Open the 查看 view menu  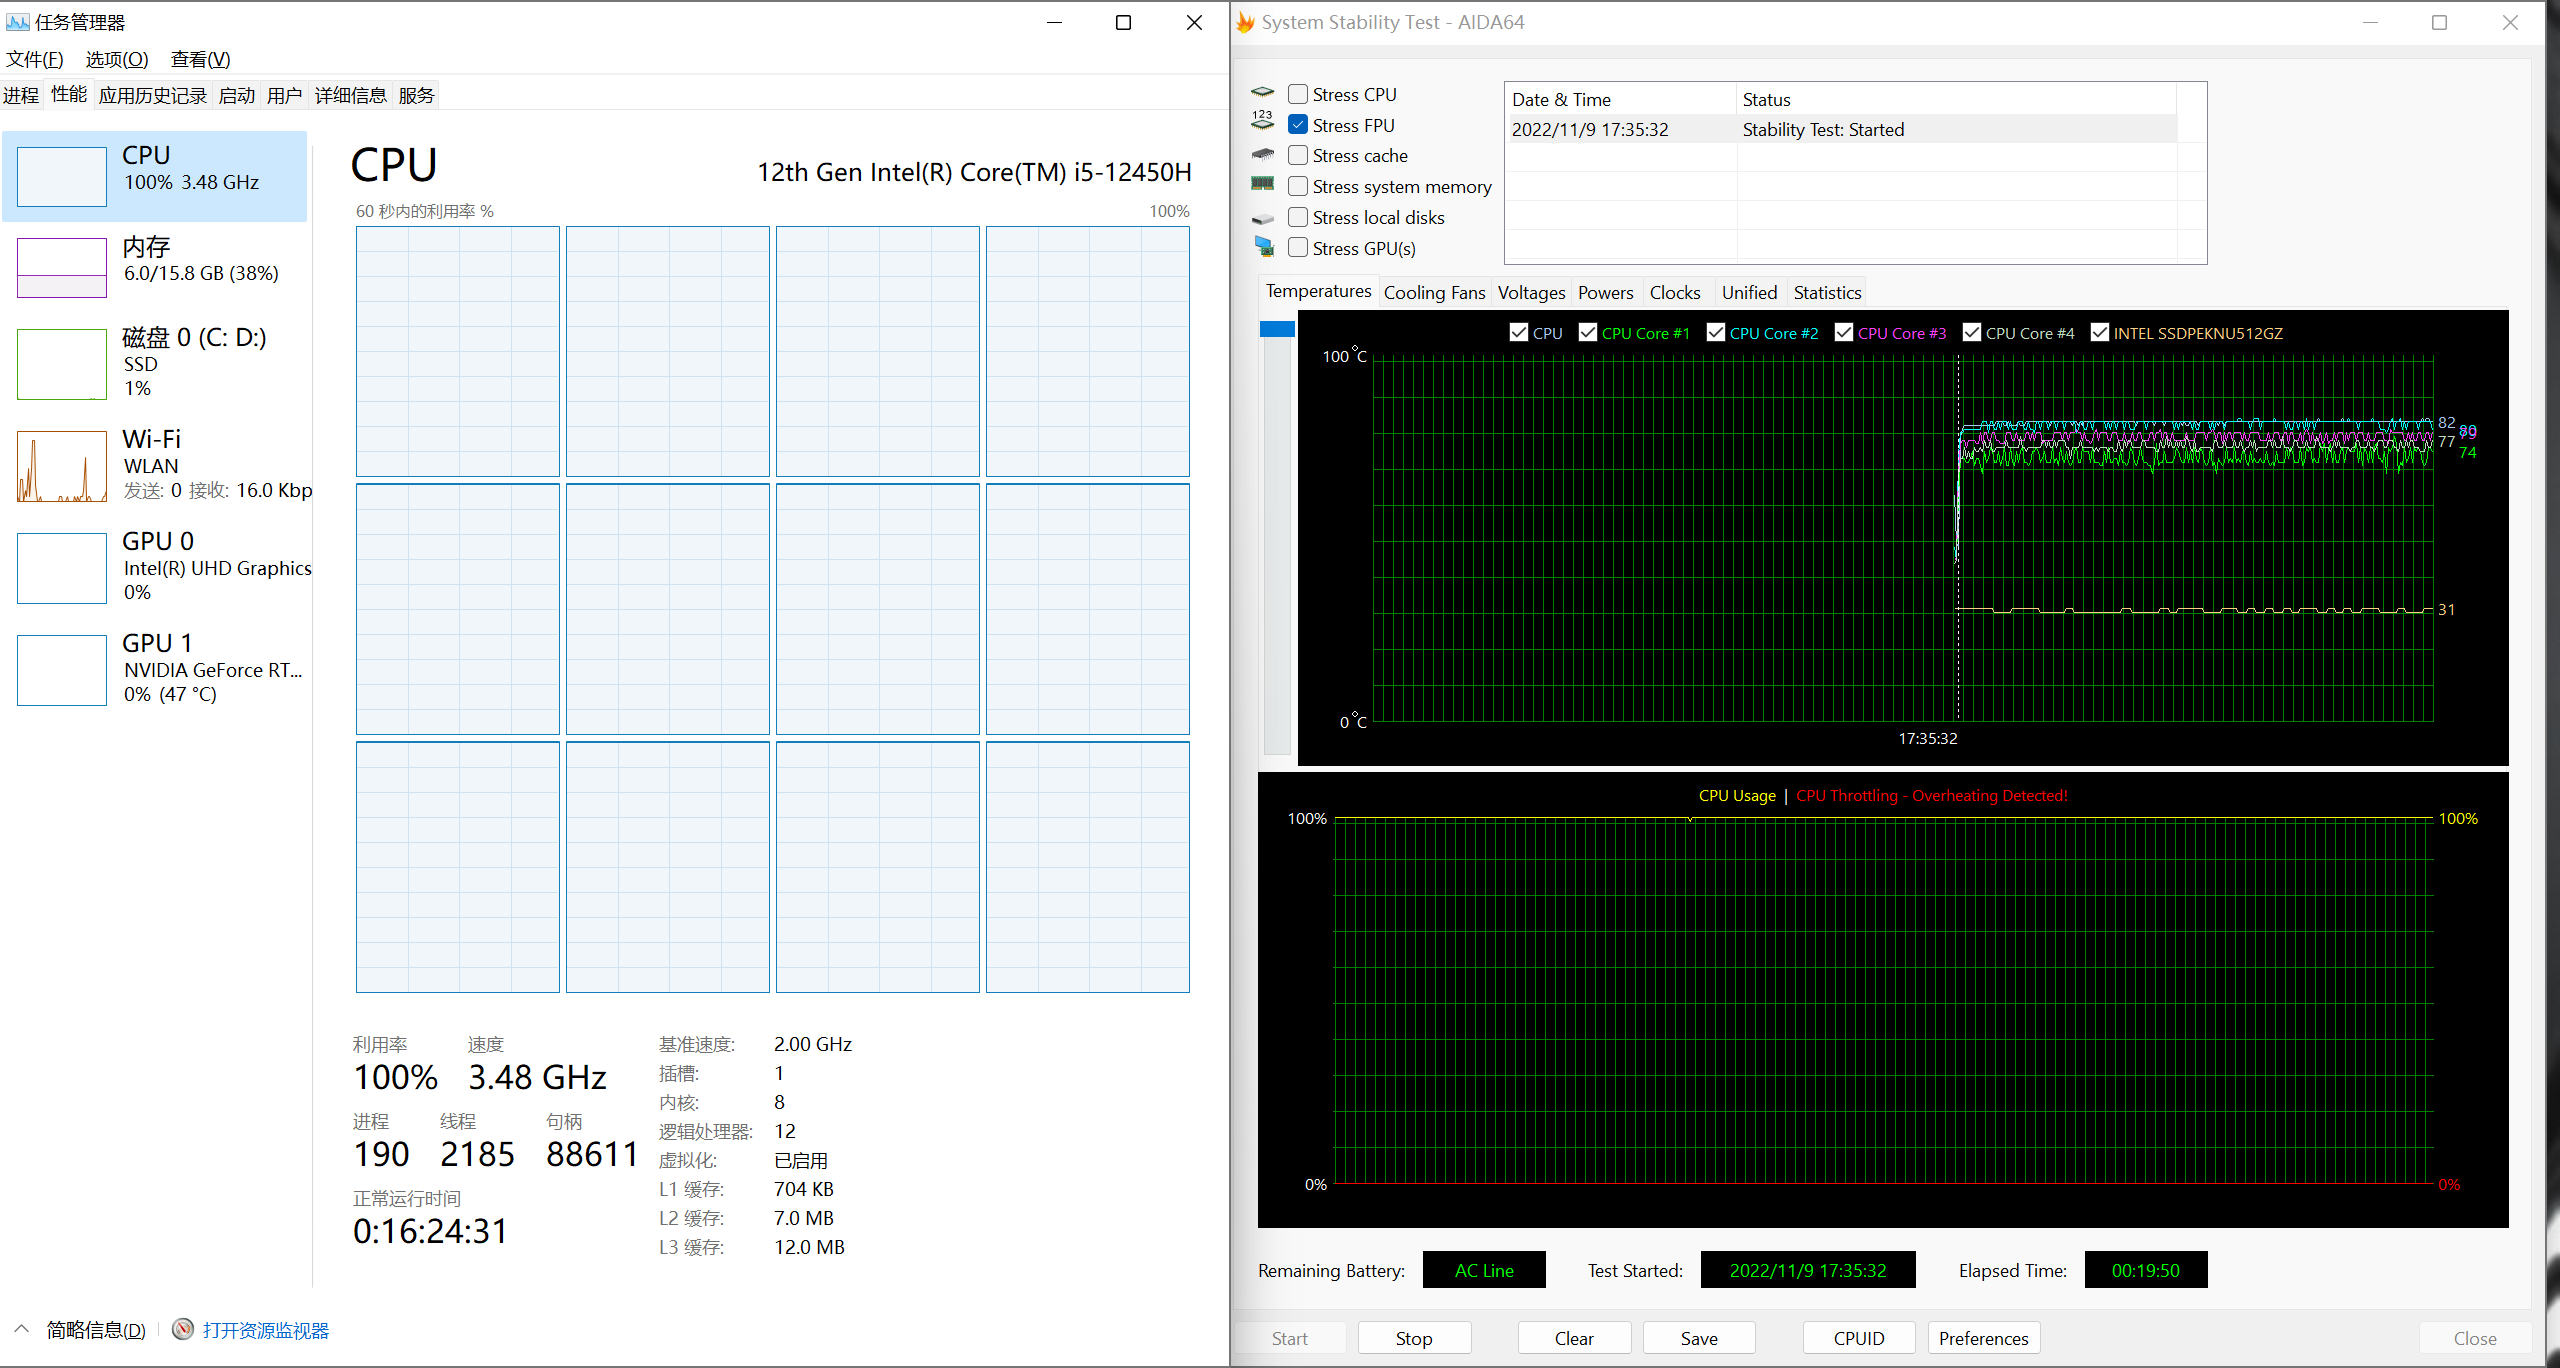click(200, 59)
